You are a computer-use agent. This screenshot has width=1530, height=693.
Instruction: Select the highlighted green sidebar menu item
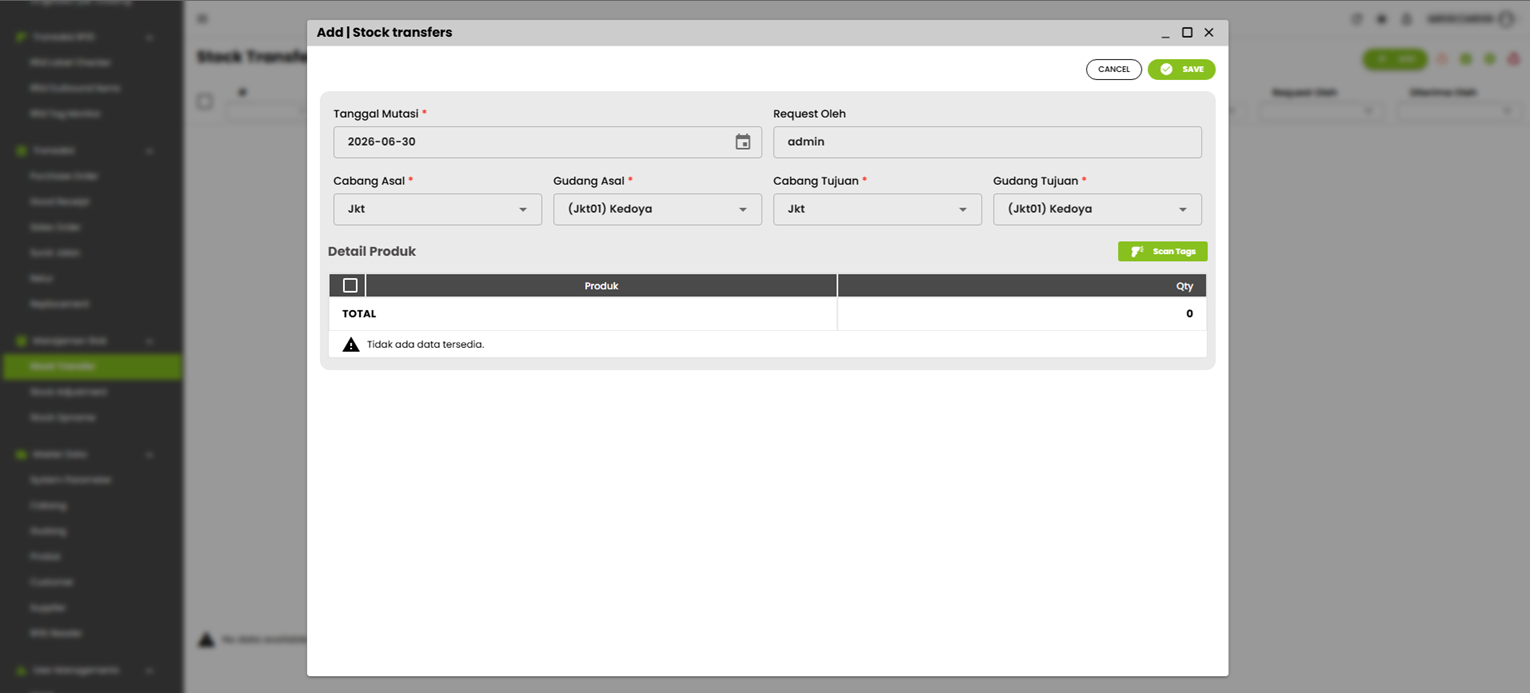(x=92, y=366)
